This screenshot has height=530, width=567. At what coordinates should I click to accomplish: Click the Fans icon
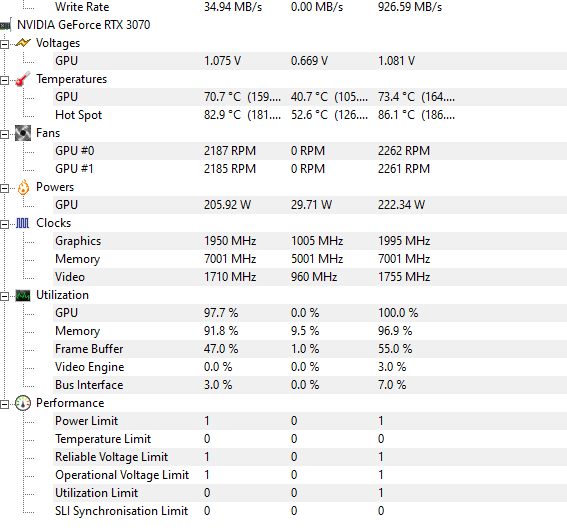pyautogui.click(x=23, y=133)
